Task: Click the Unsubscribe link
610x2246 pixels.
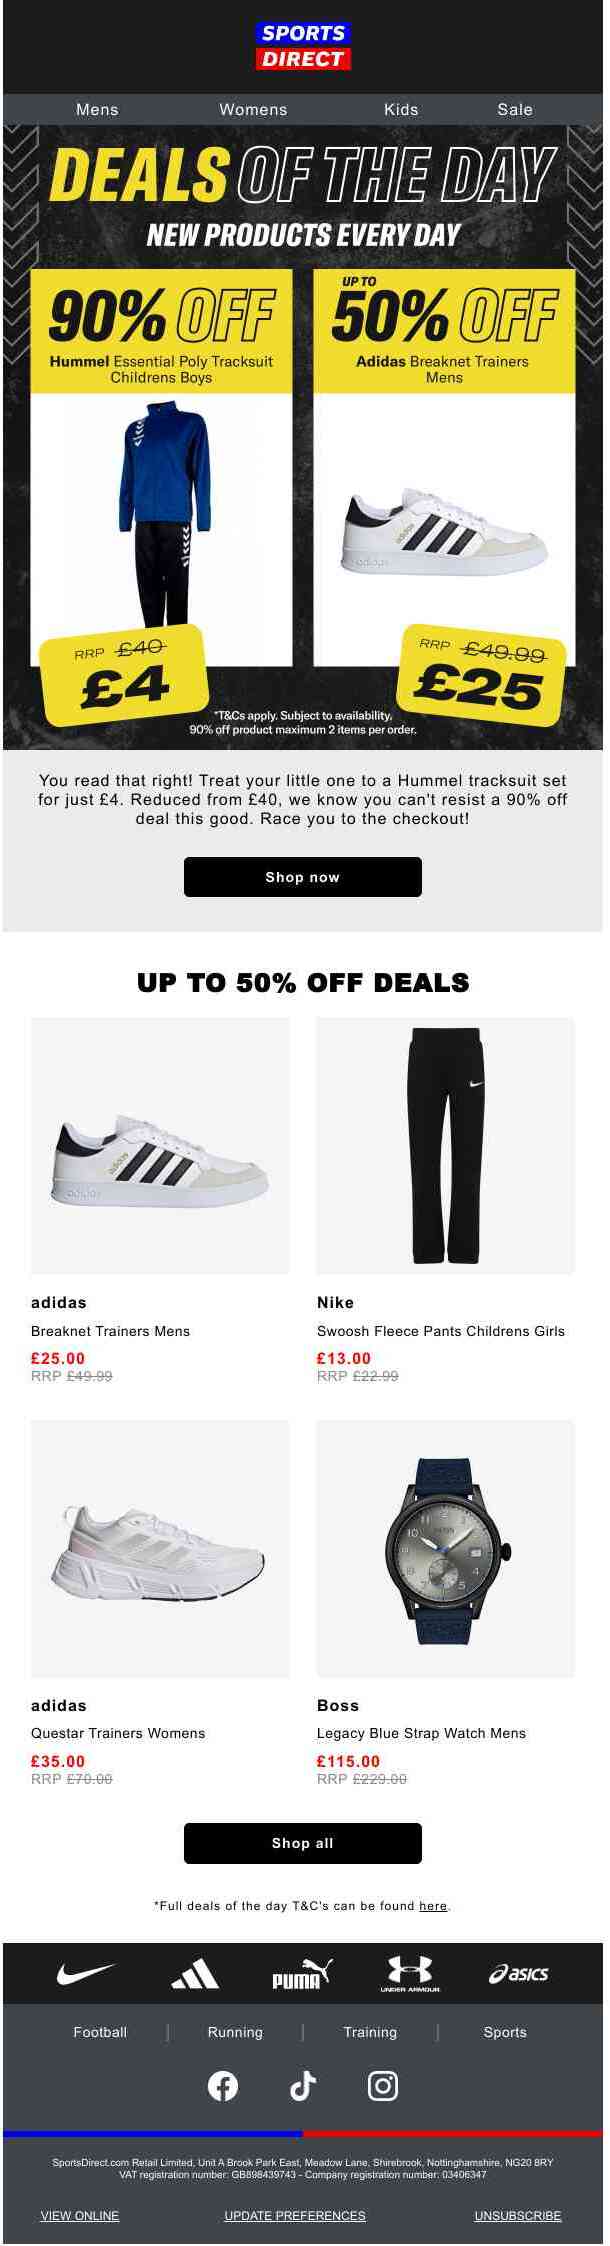Action: [518, 2215]
